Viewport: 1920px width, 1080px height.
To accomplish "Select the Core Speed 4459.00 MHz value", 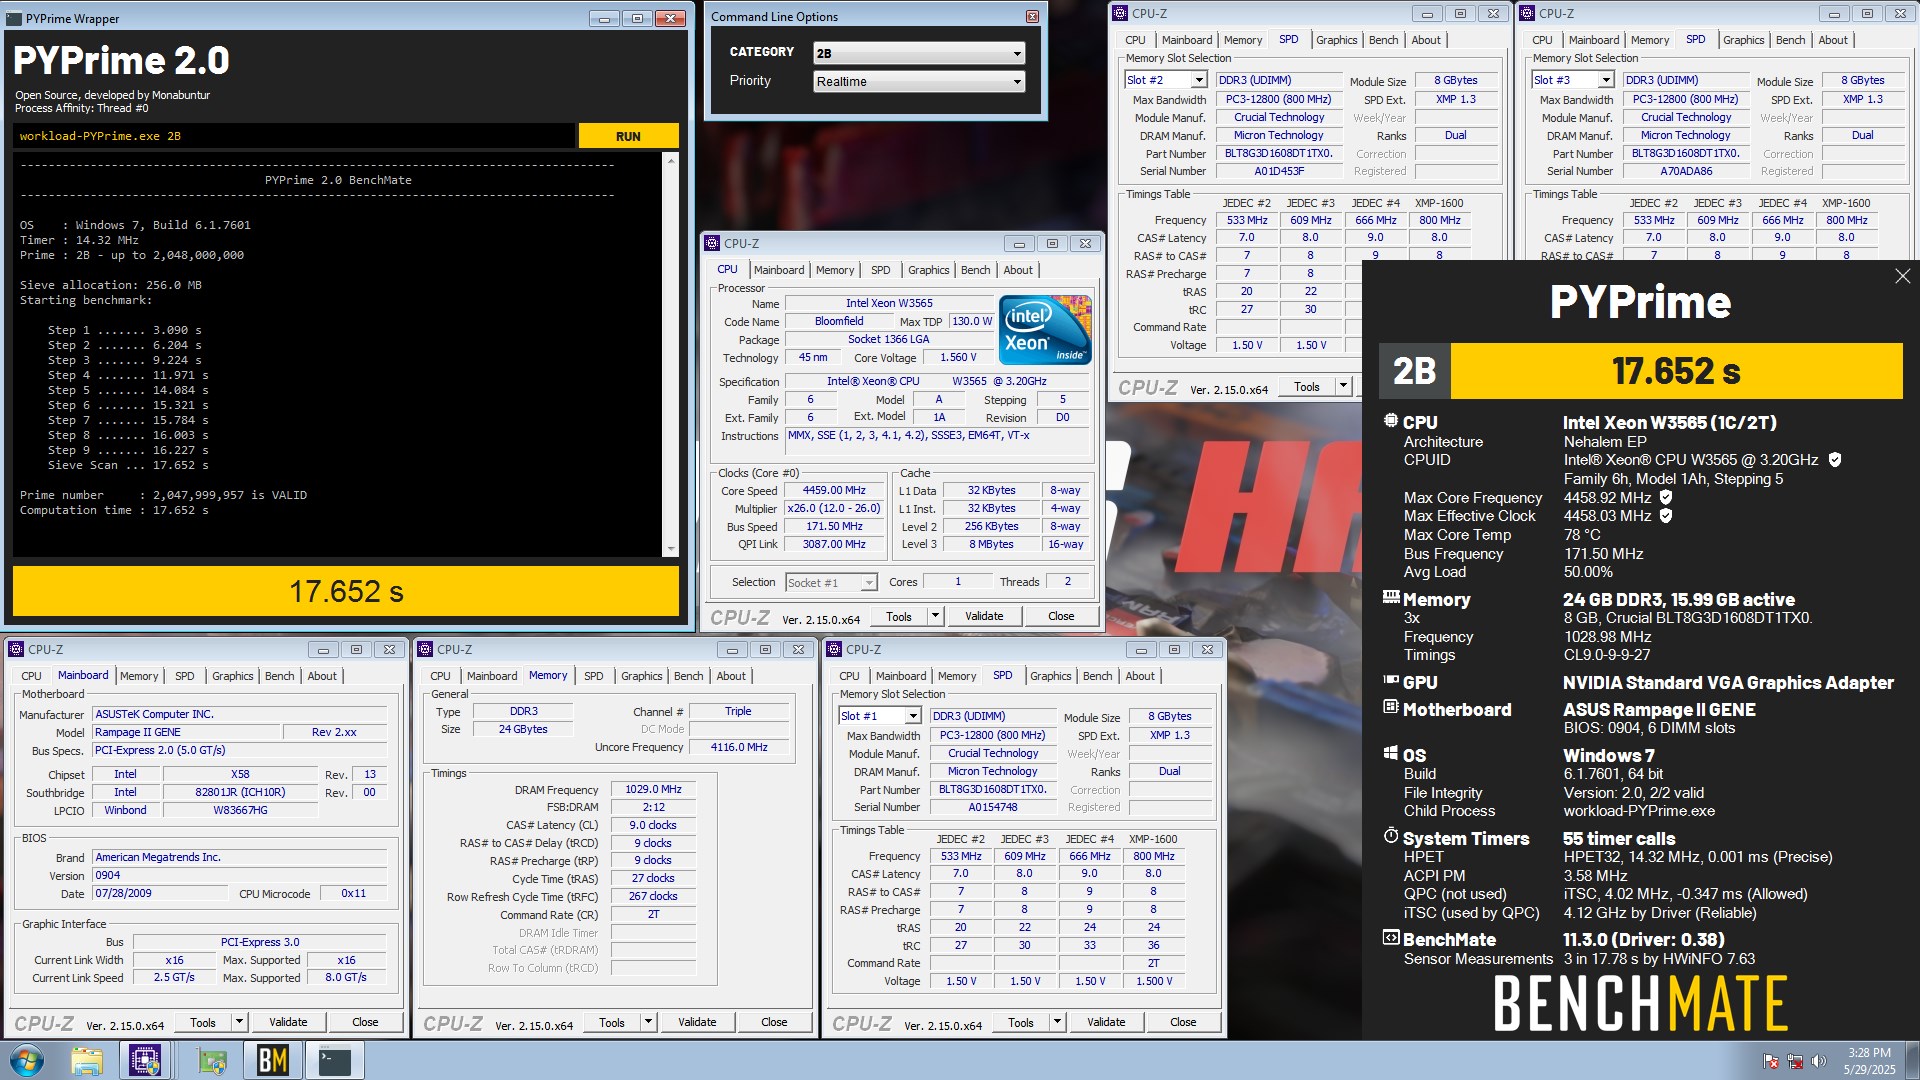I will [834, 491].
